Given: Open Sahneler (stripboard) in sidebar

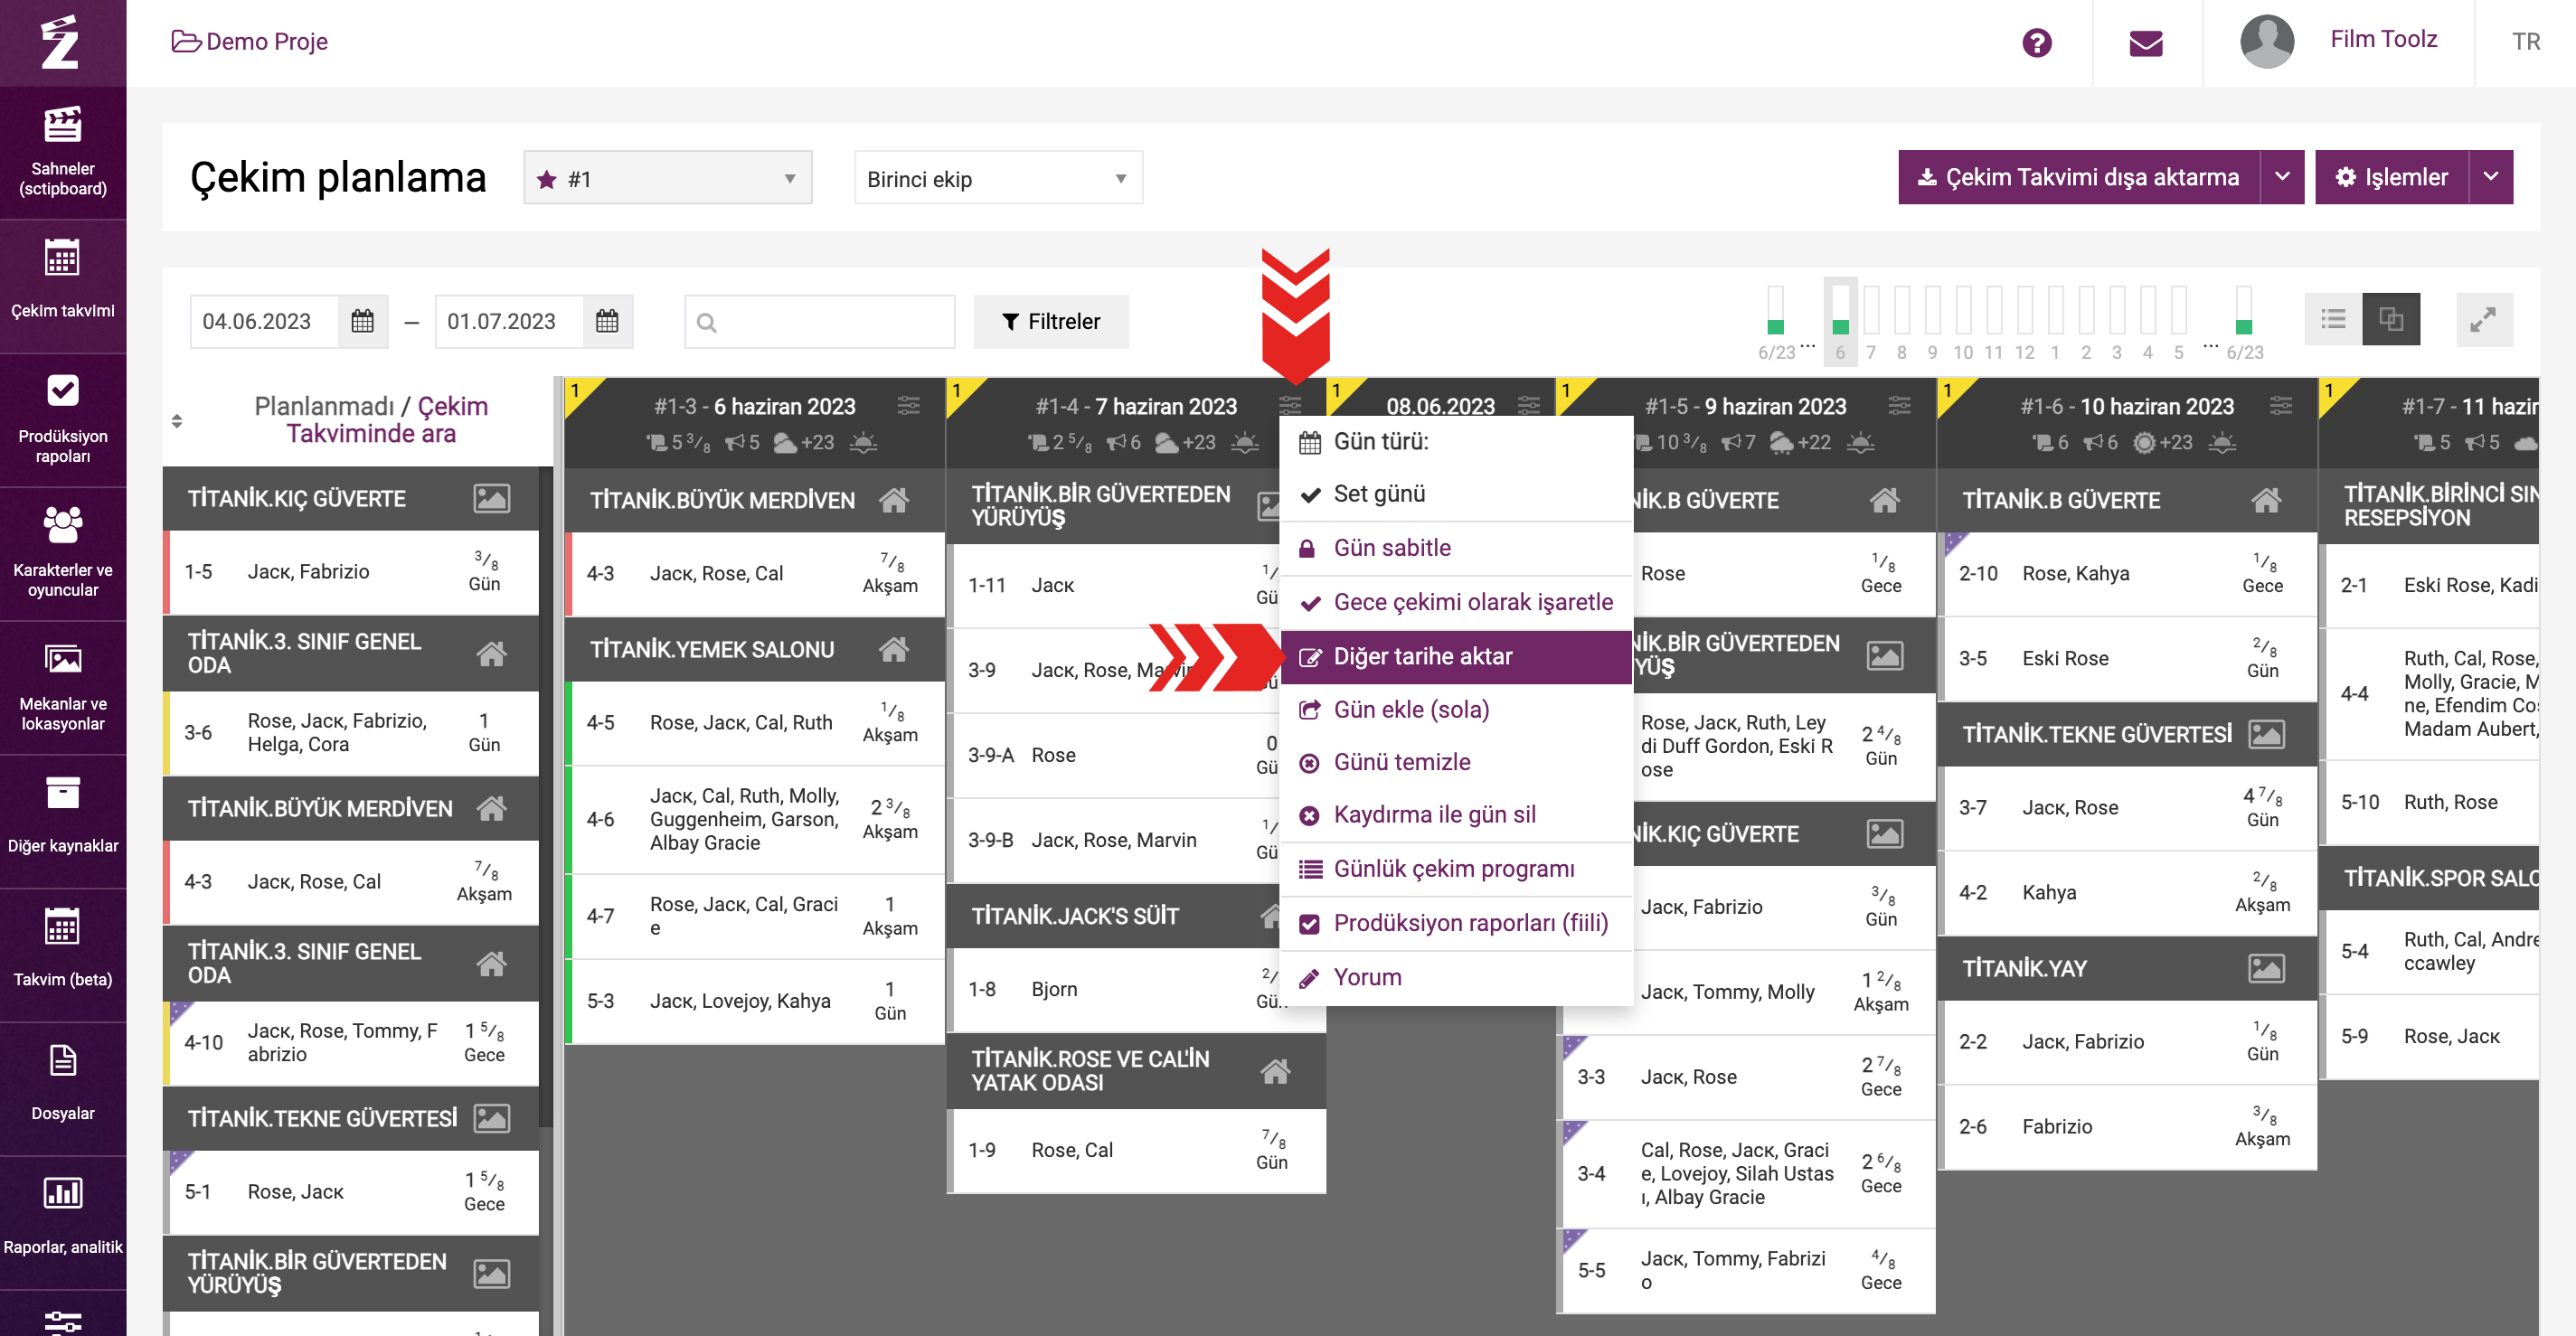Looking at the screenshot, I should tap(63, 152).
